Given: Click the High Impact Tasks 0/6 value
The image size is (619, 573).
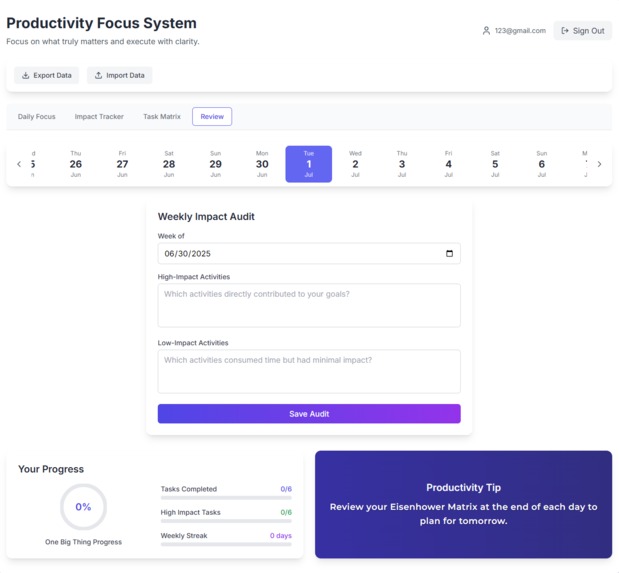Looking at the screenshot, I should [x=286, y=512].
